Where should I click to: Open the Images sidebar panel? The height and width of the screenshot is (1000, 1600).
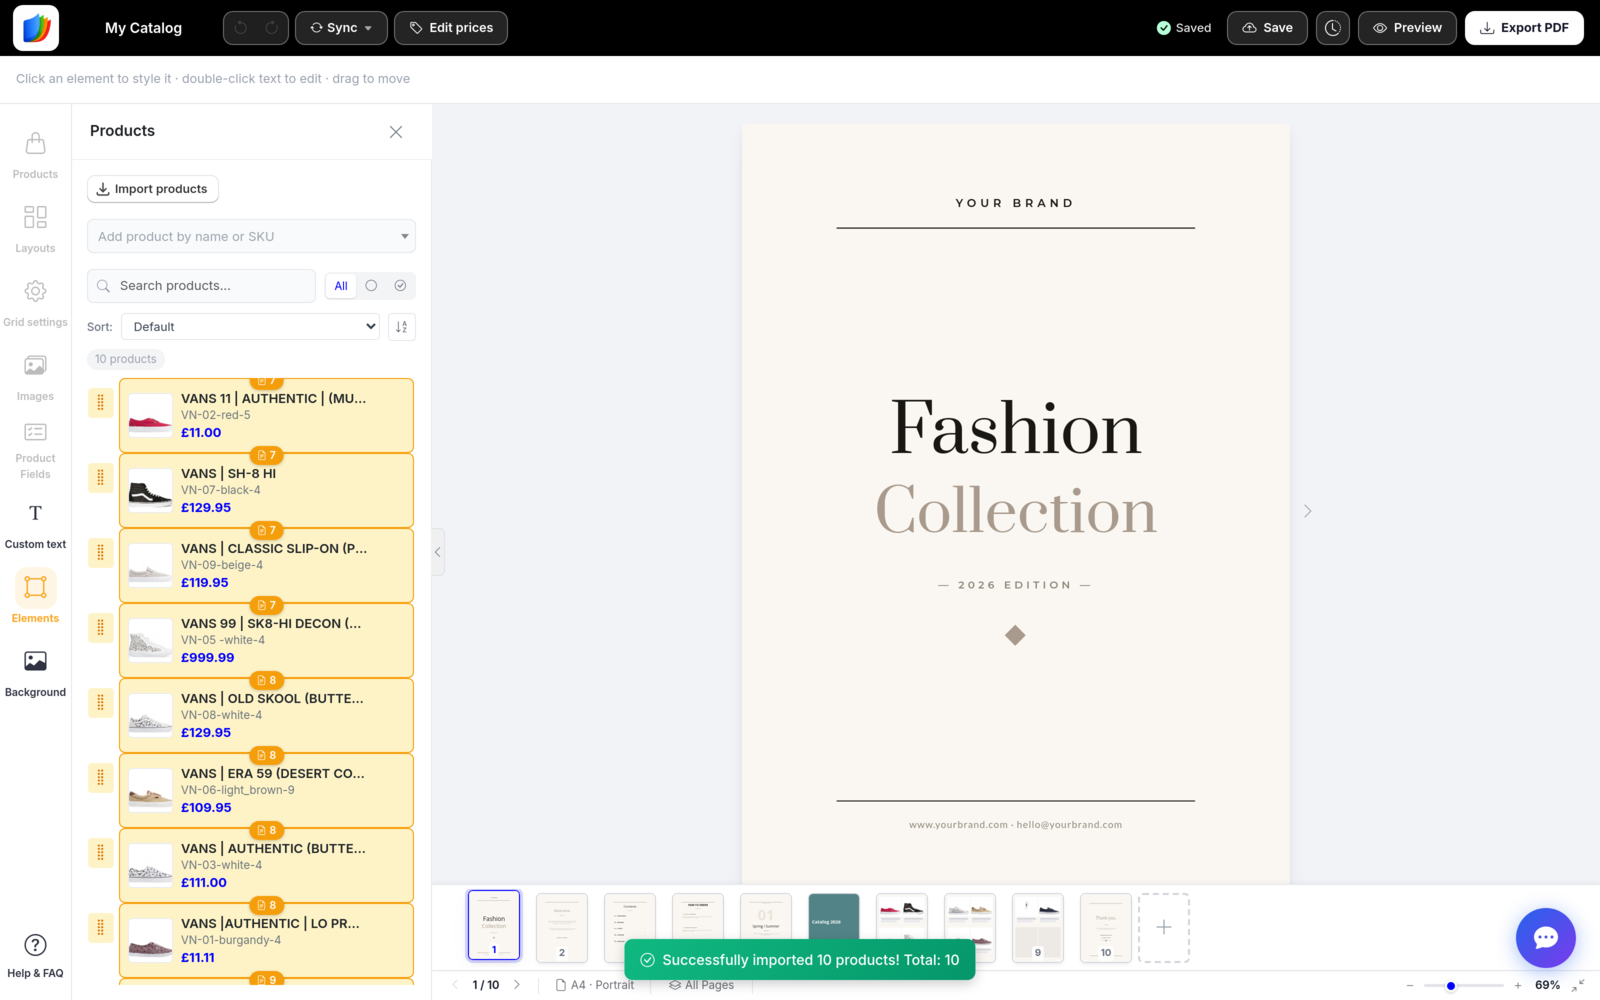(x=35, y=377)
